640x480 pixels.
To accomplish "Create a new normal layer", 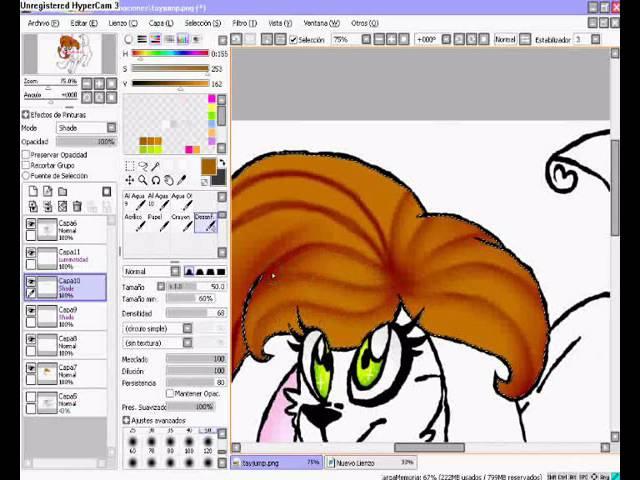I will pos(33,191).
